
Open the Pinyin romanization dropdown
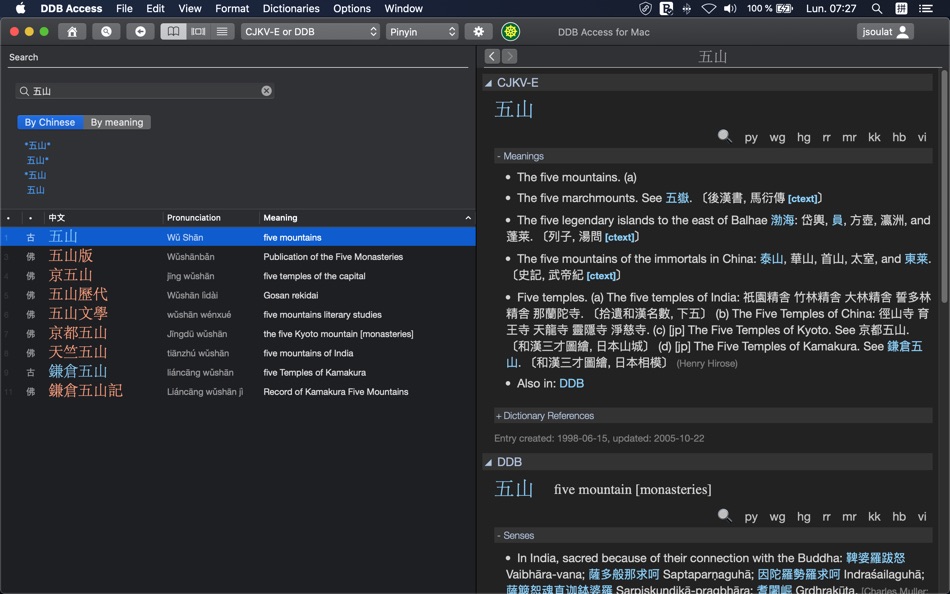click(x=422, y=32)
